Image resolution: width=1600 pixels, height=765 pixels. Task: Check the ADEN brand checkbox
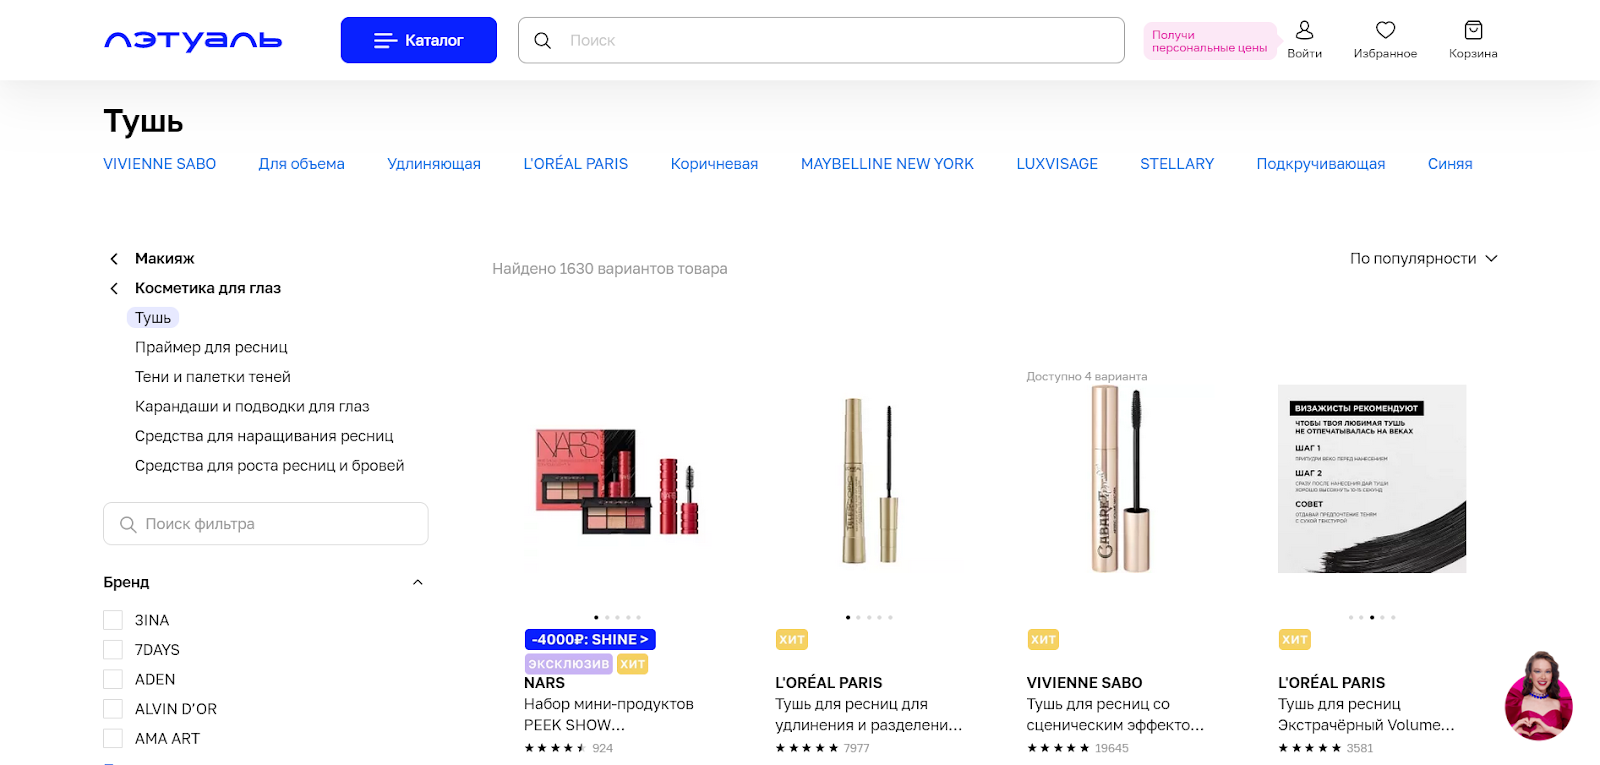click(113, 679)
